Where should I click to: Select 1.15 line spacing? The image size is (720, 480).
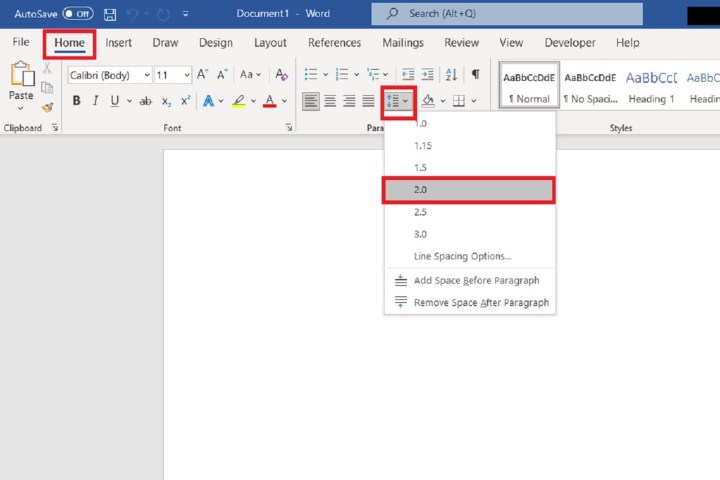470,146
